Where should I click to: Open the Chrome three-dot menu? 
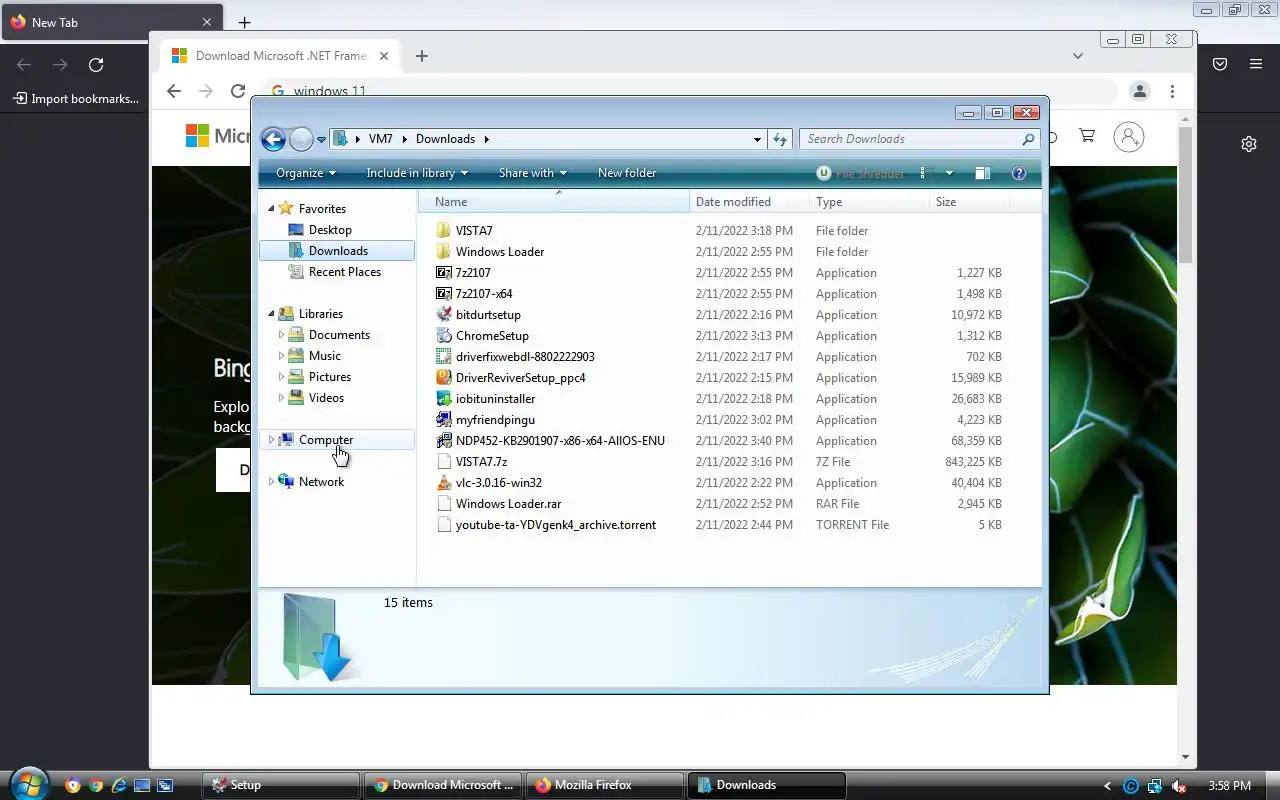coord(1172,91)
